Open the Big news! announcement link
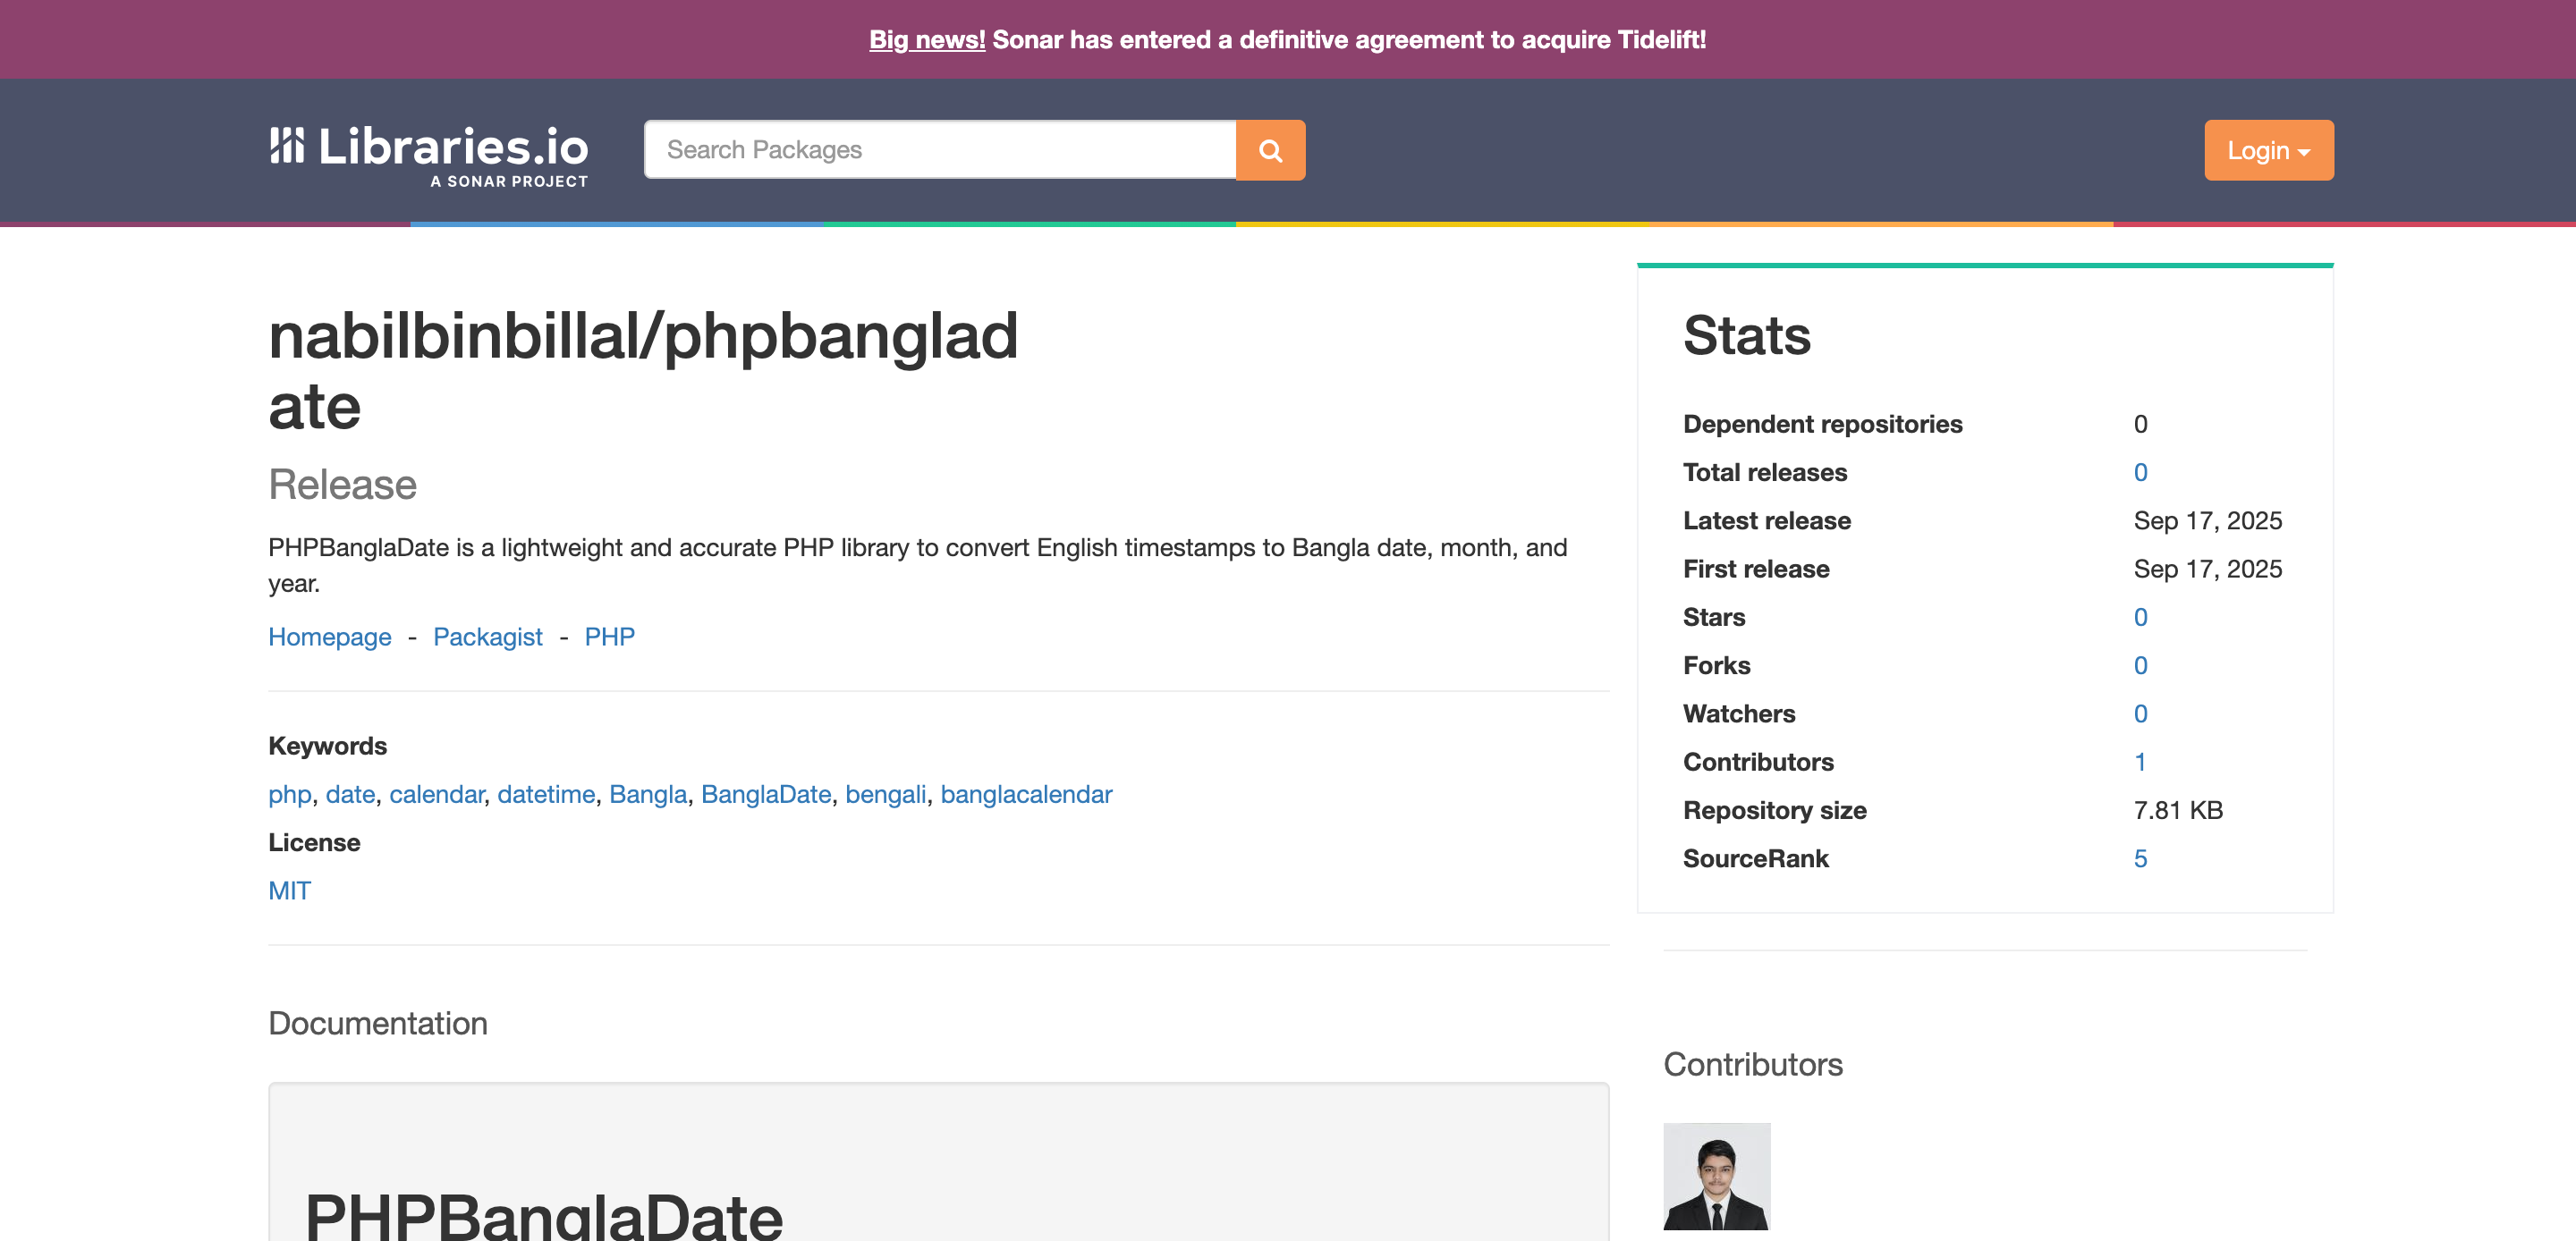This screenshot has width=2576, height=1241. [926, 40]
